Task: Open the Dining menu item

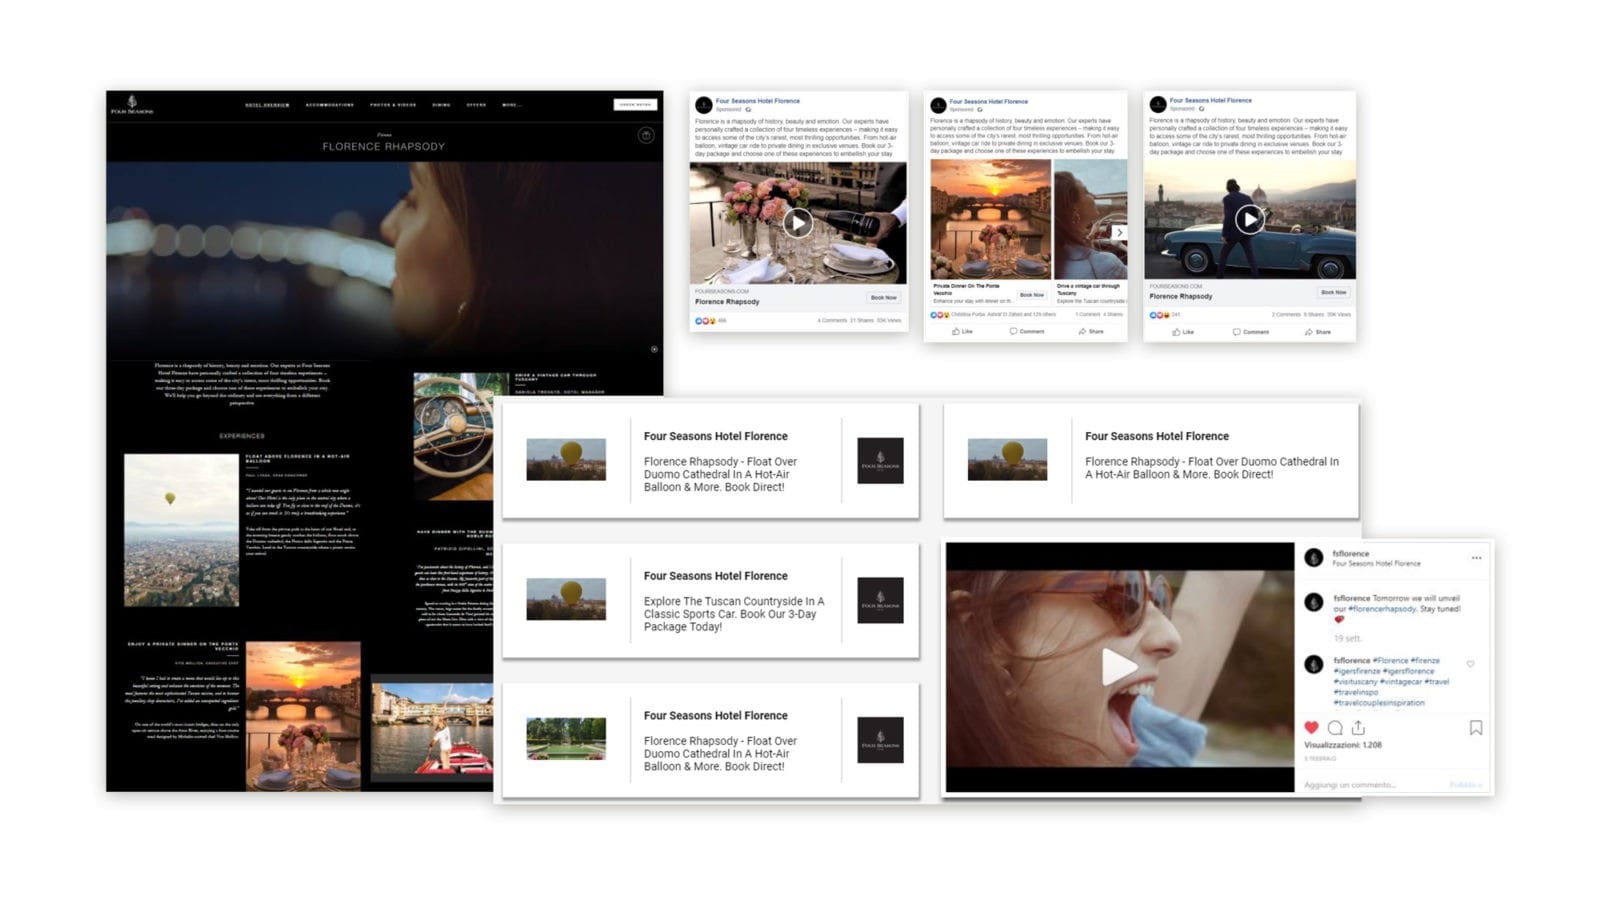Action: (441, 105)
